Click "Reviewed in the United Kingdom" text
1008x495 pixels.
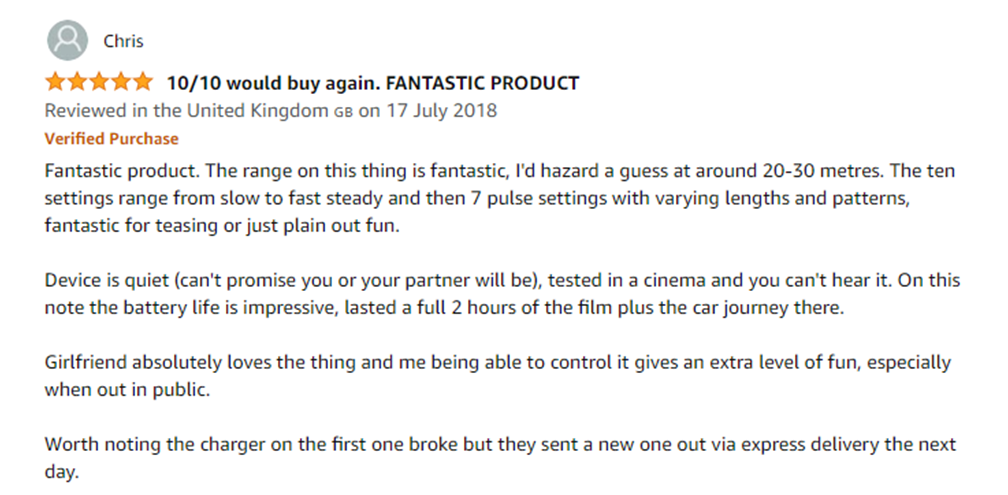186,111
